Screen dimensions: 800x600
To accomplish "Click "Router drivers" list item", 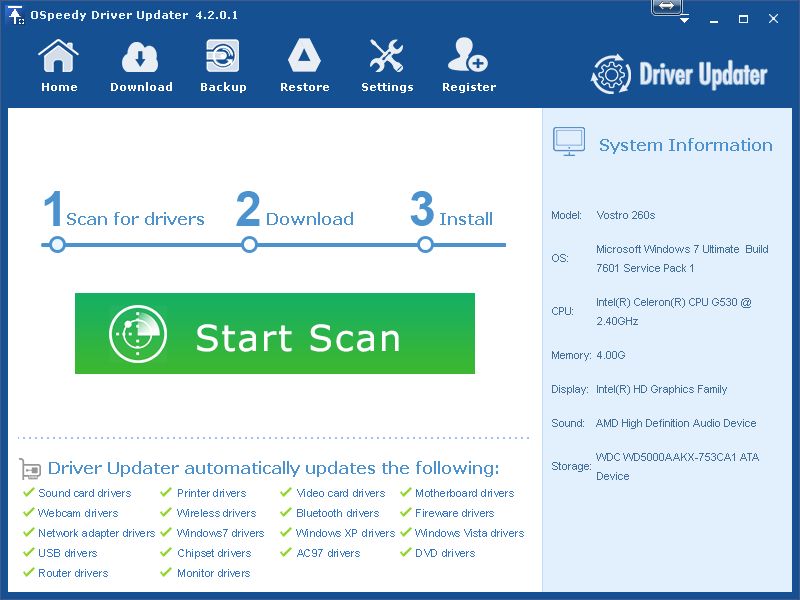I will [x=73, y=573].
